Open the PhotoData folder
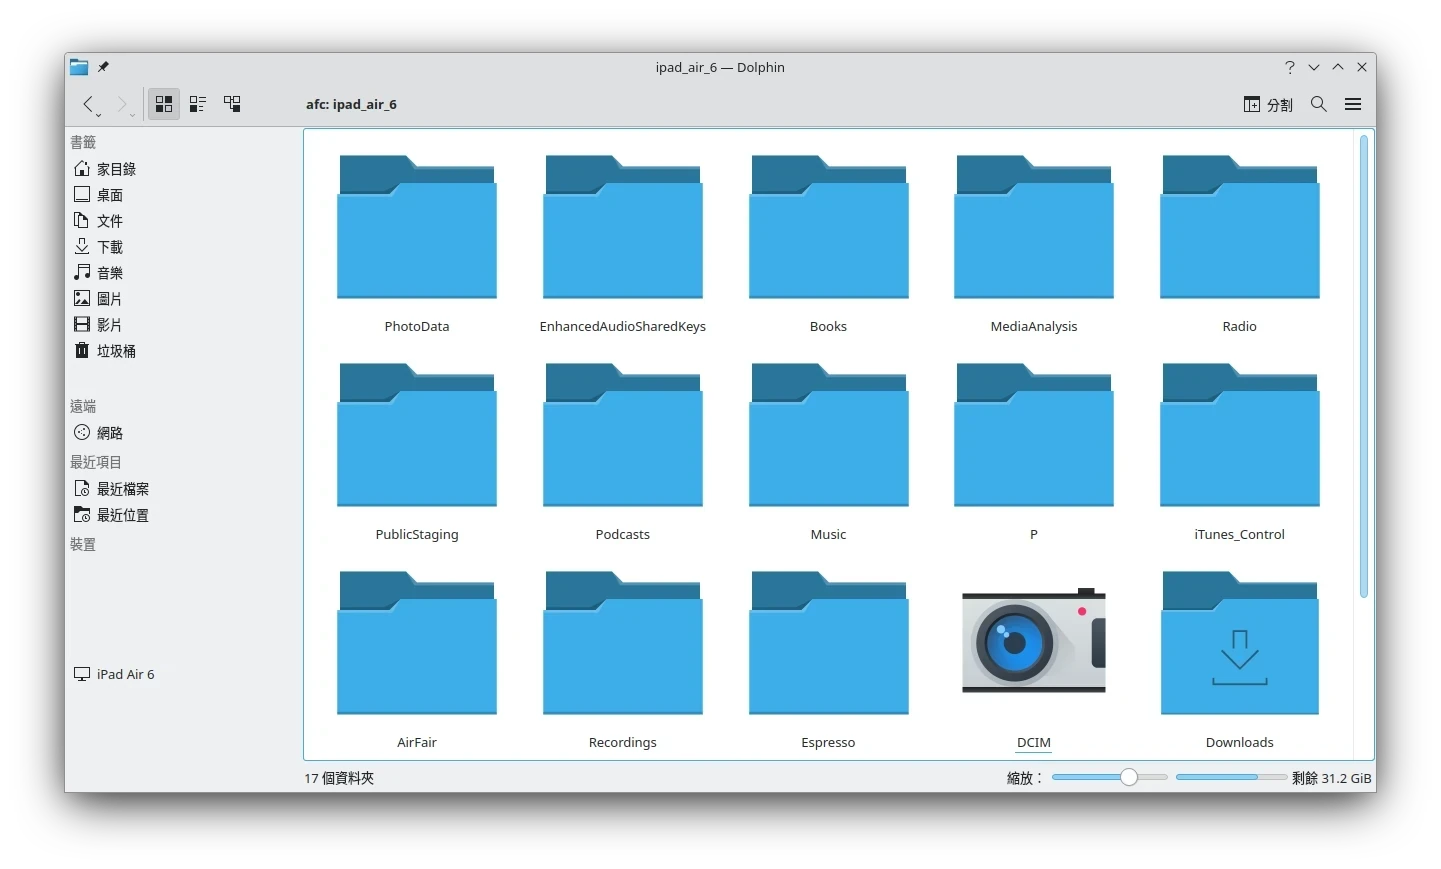This screenshot has width=1441, height=869. click(x=417, y=228)
